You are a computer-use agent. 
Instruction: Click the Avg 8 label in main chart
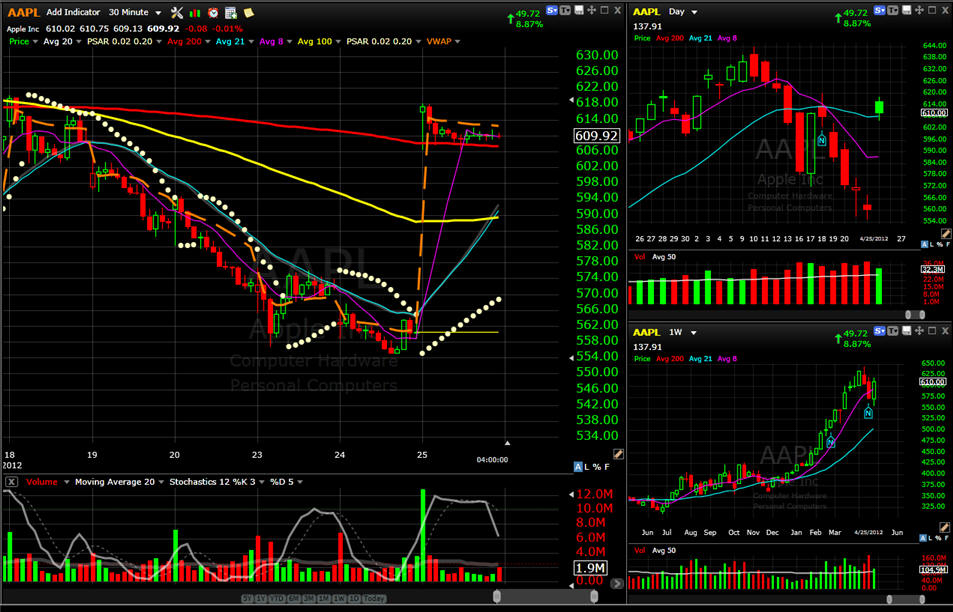(x=271, y=41)
